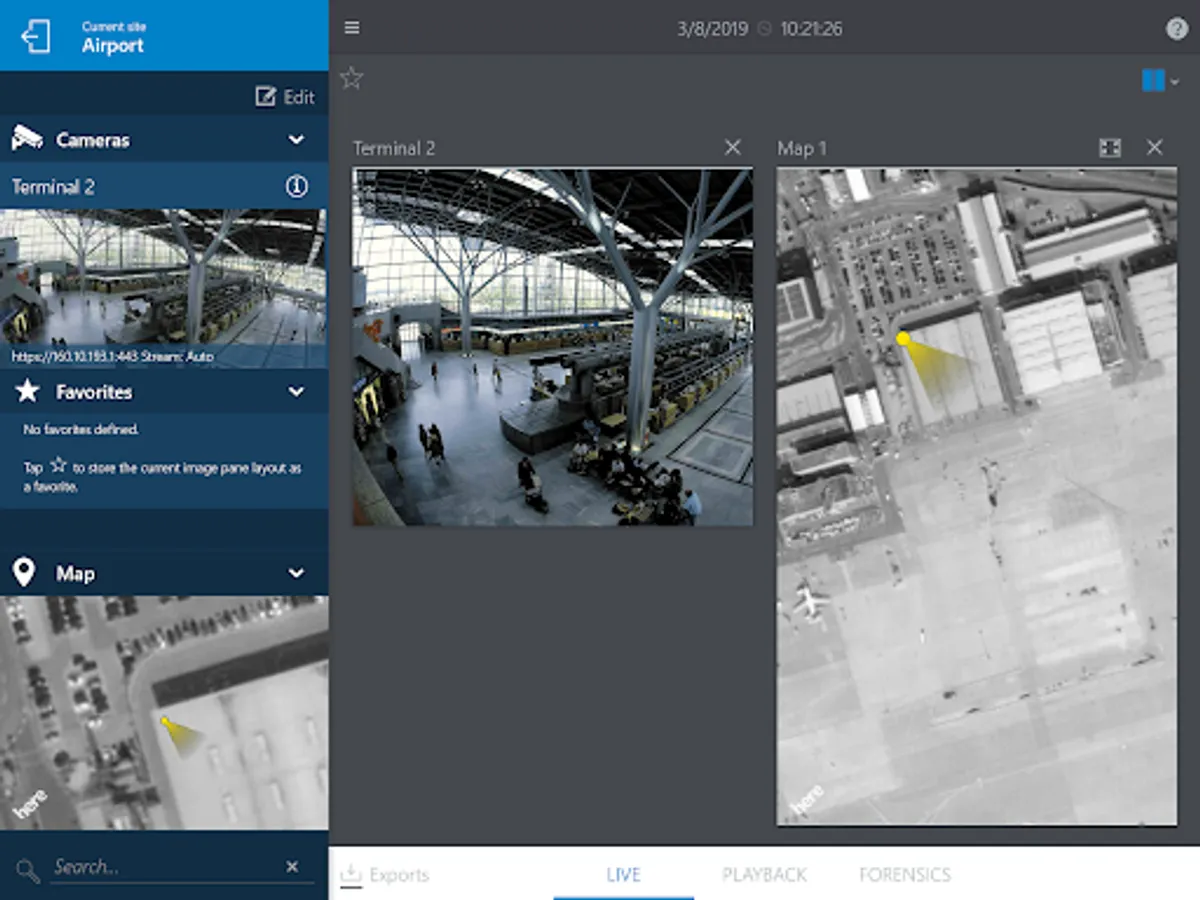Click the date 3/8/2019 in header
This screenshot has height=900, width=1200.
tap(713, 29)
